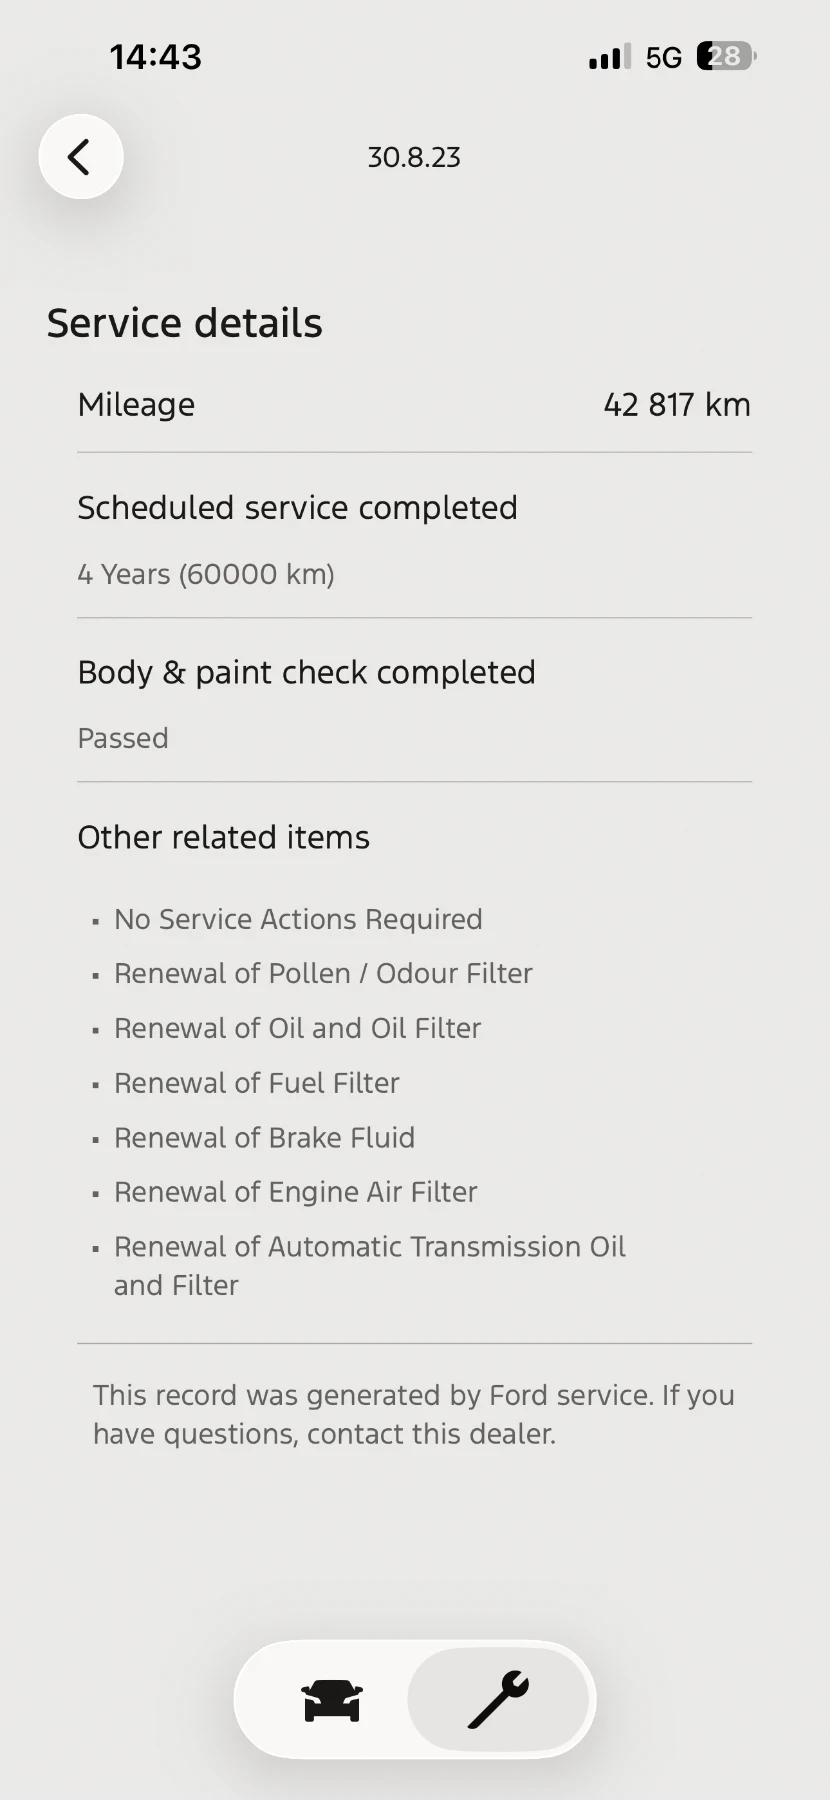Screen dimensions: 830x1800
Task: Tap the 5G network indicator
Action: [663, 58]
